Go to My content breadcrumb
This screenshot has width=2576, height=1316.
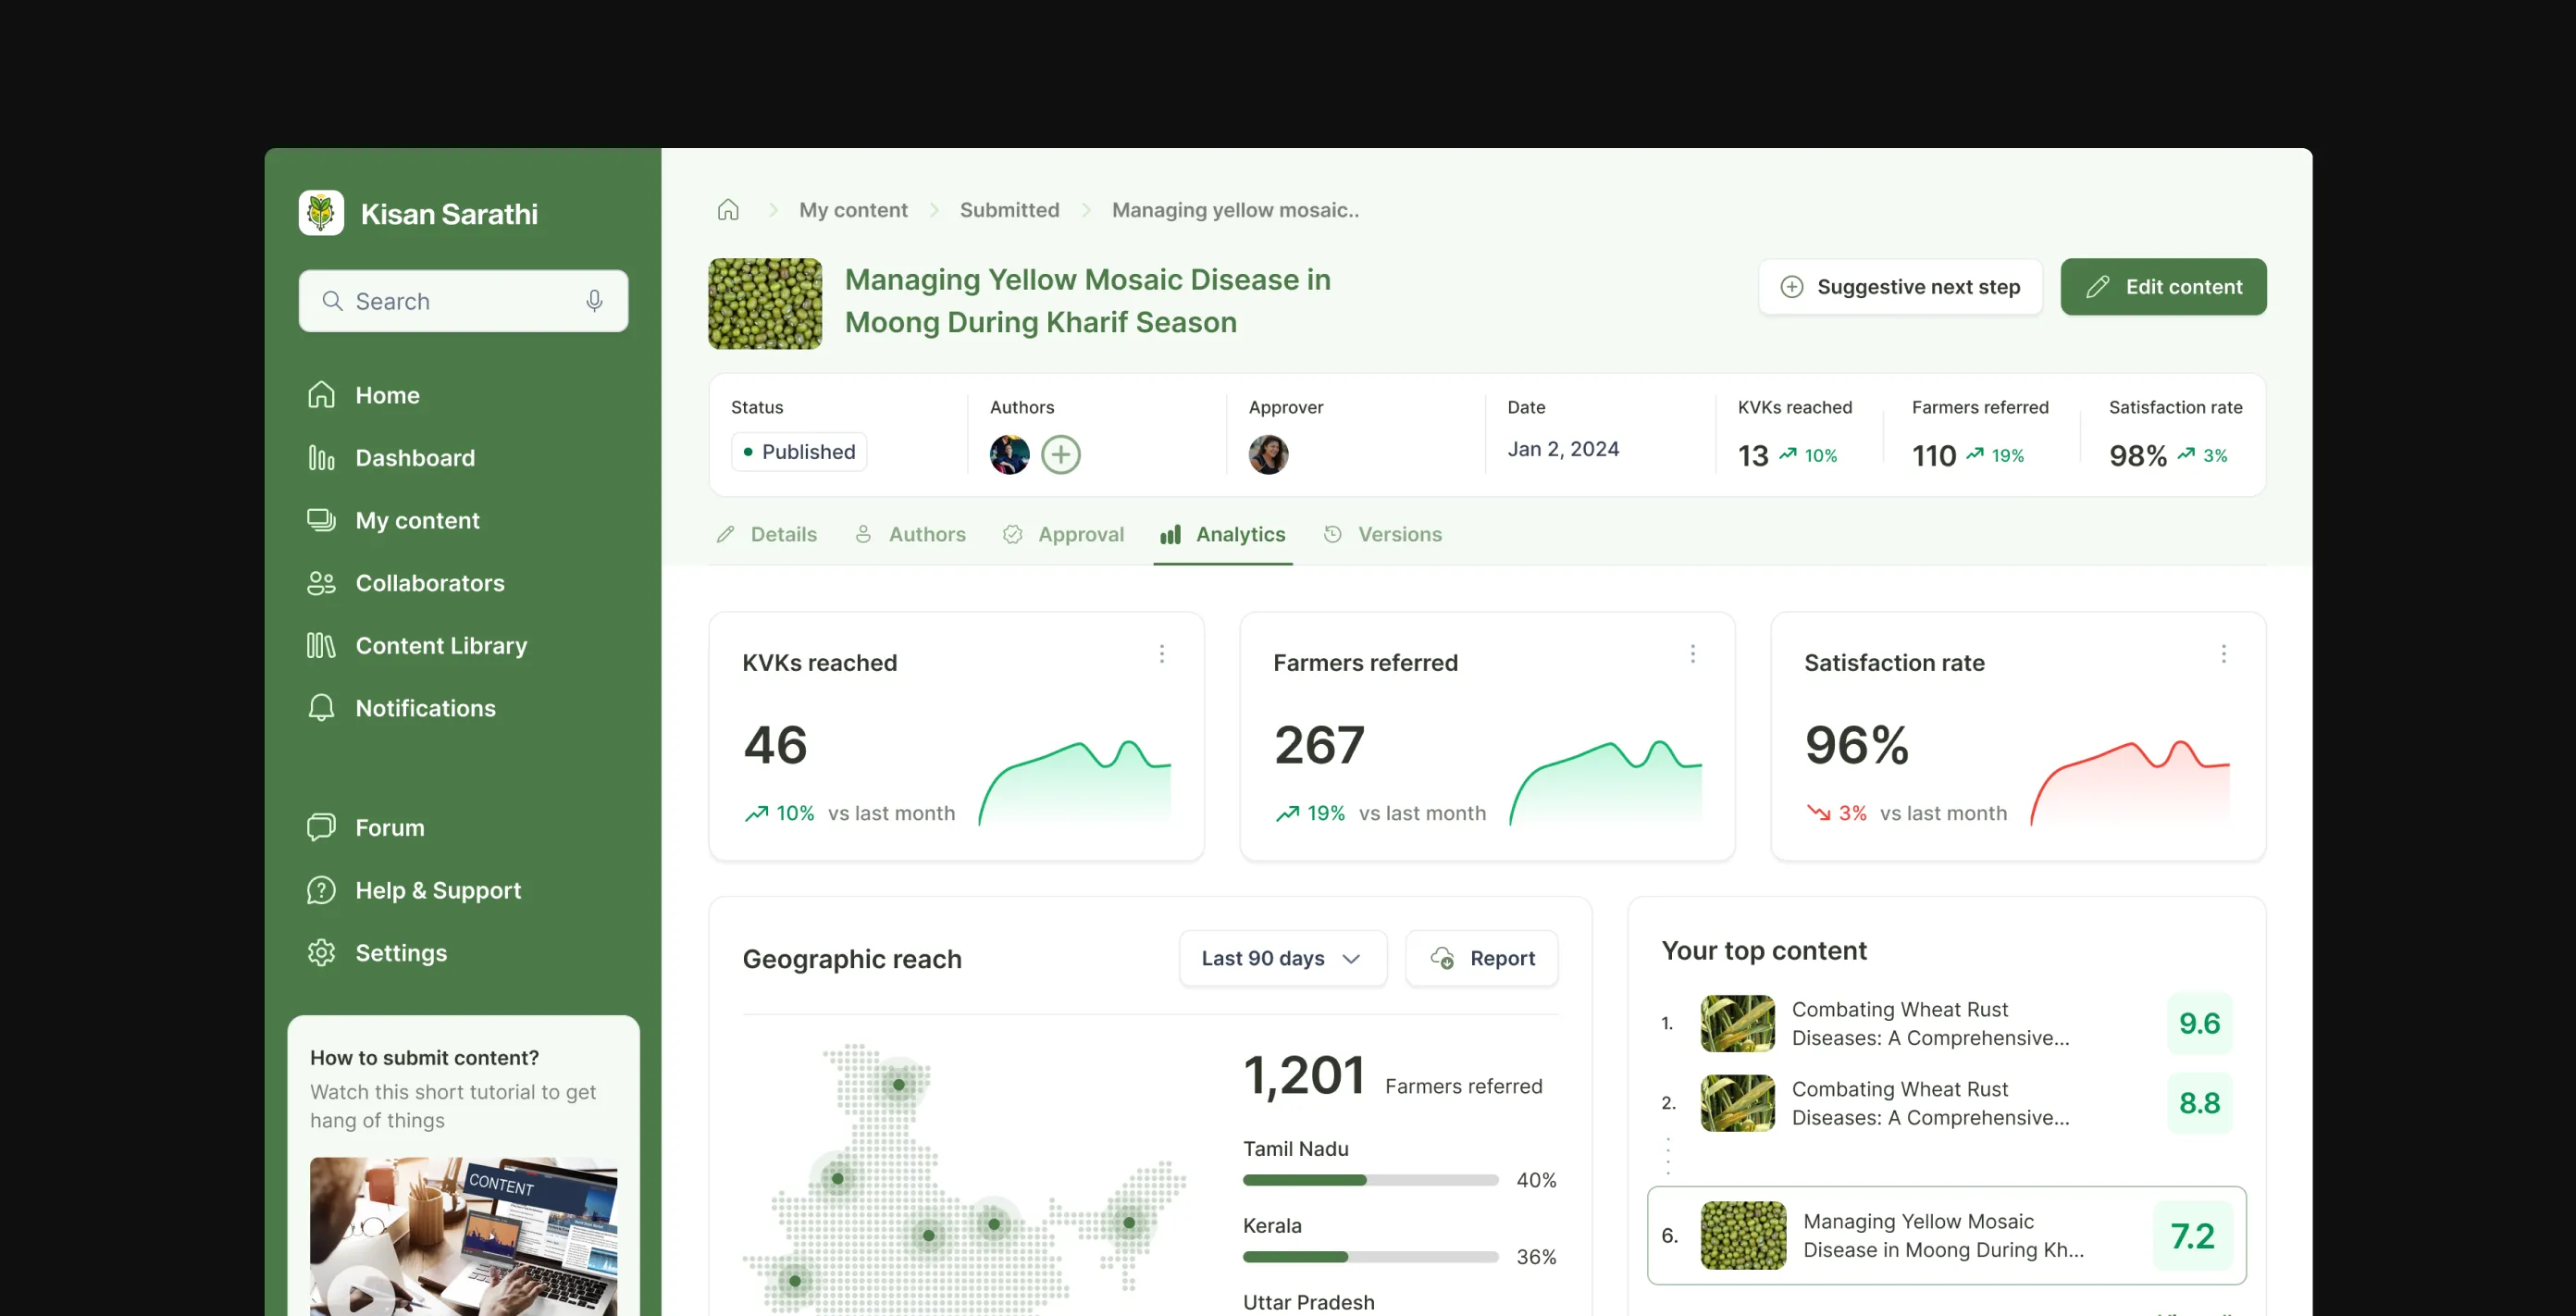(x=853, y=210)
